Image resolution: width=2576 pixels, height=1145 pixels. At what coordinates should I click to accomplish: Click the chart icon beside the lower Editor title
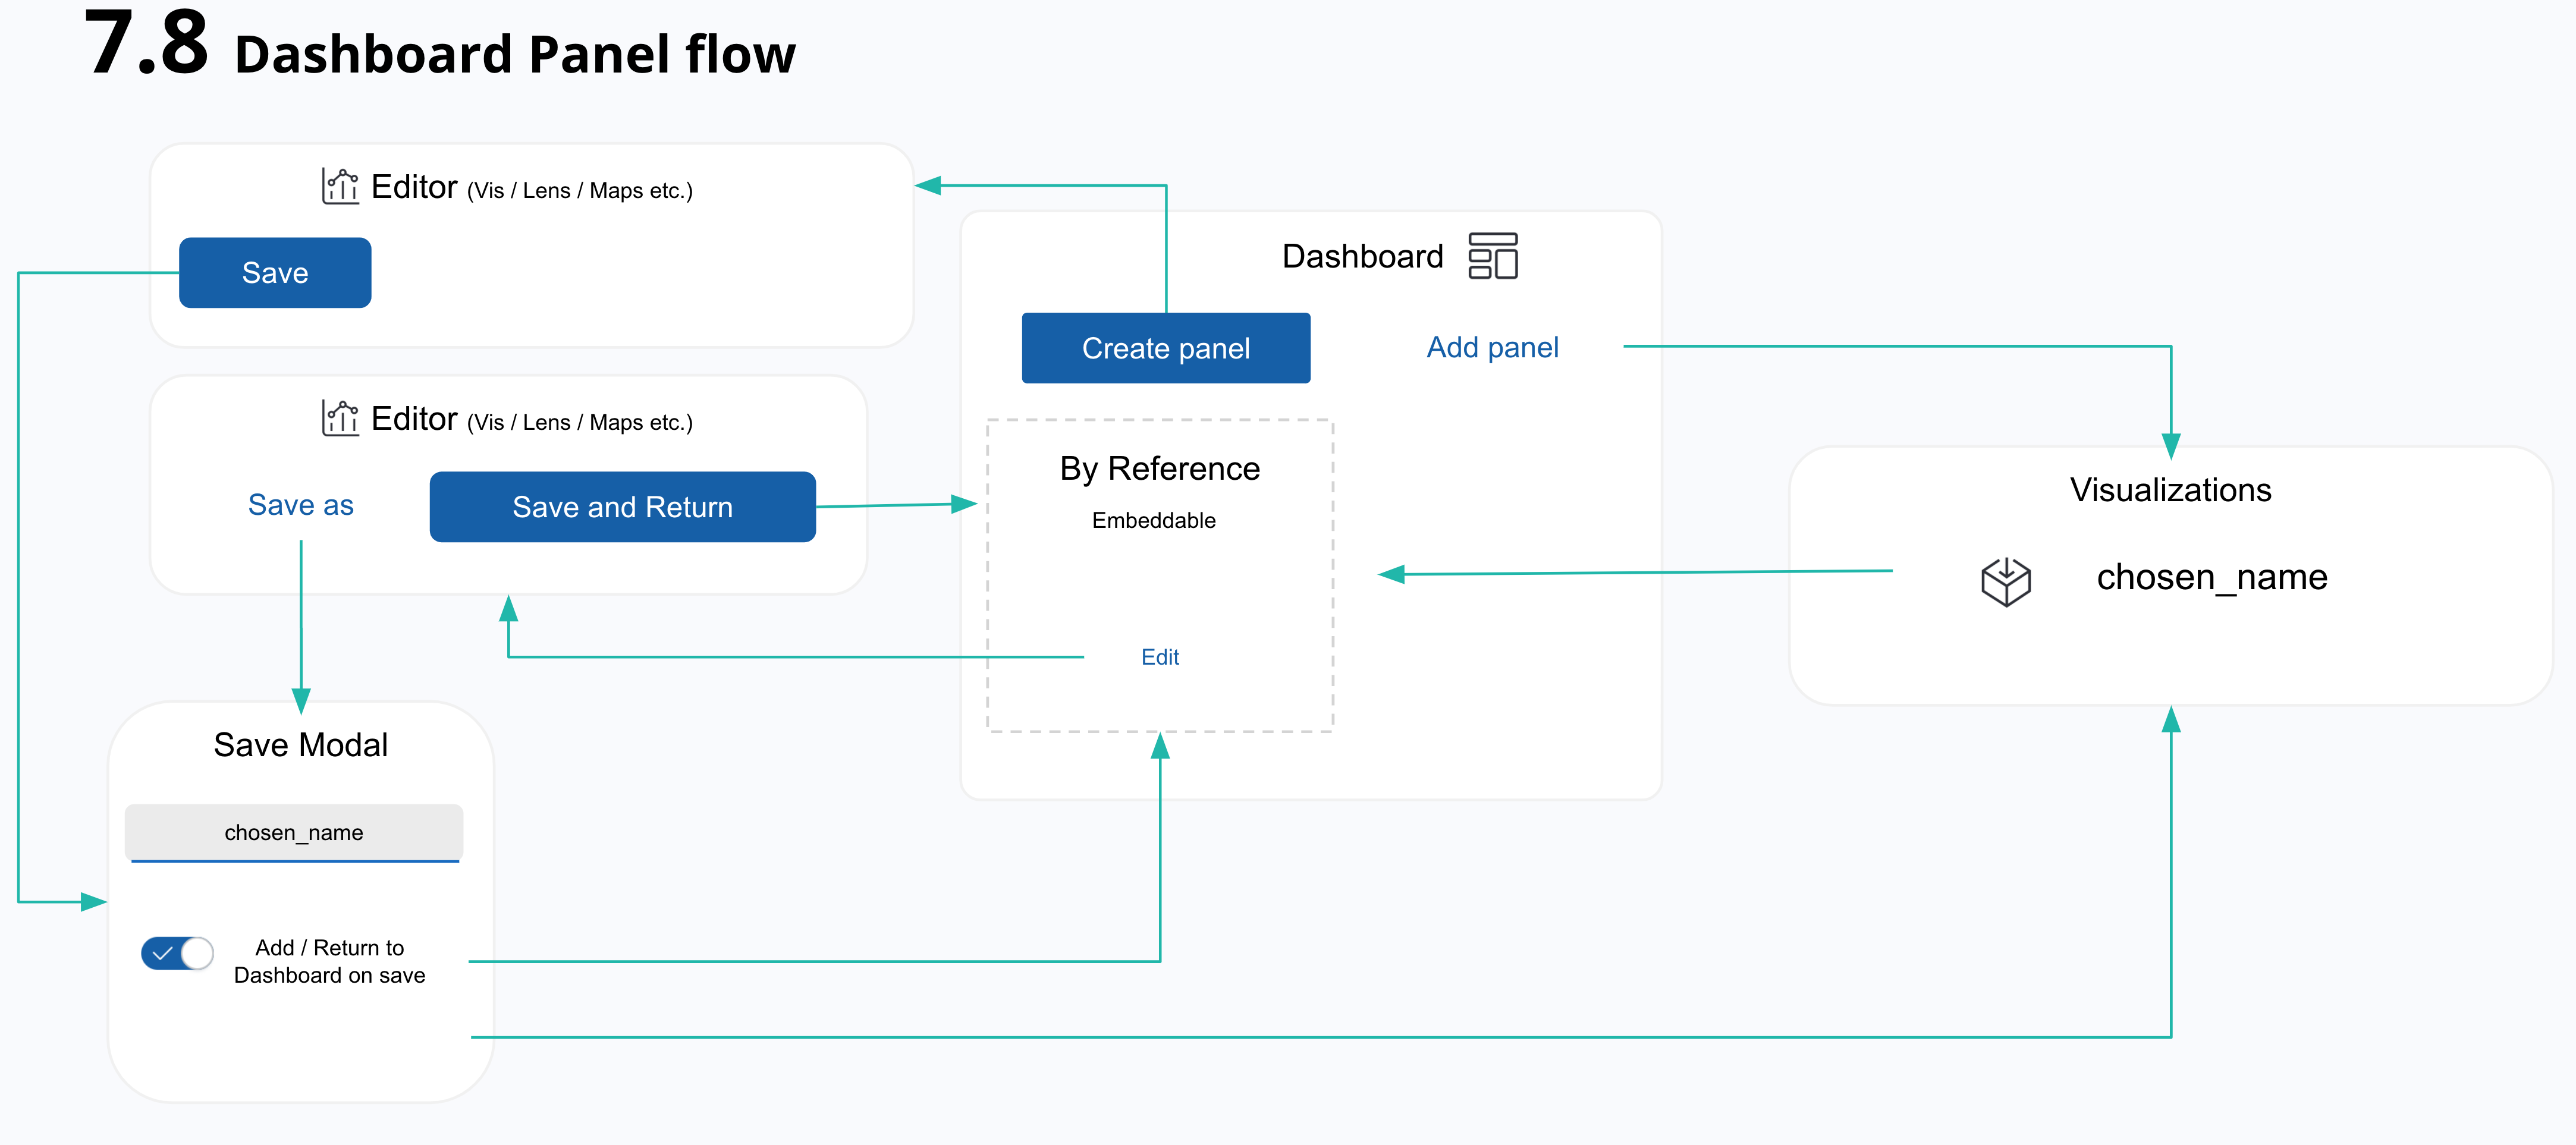(x=340, y=418)
